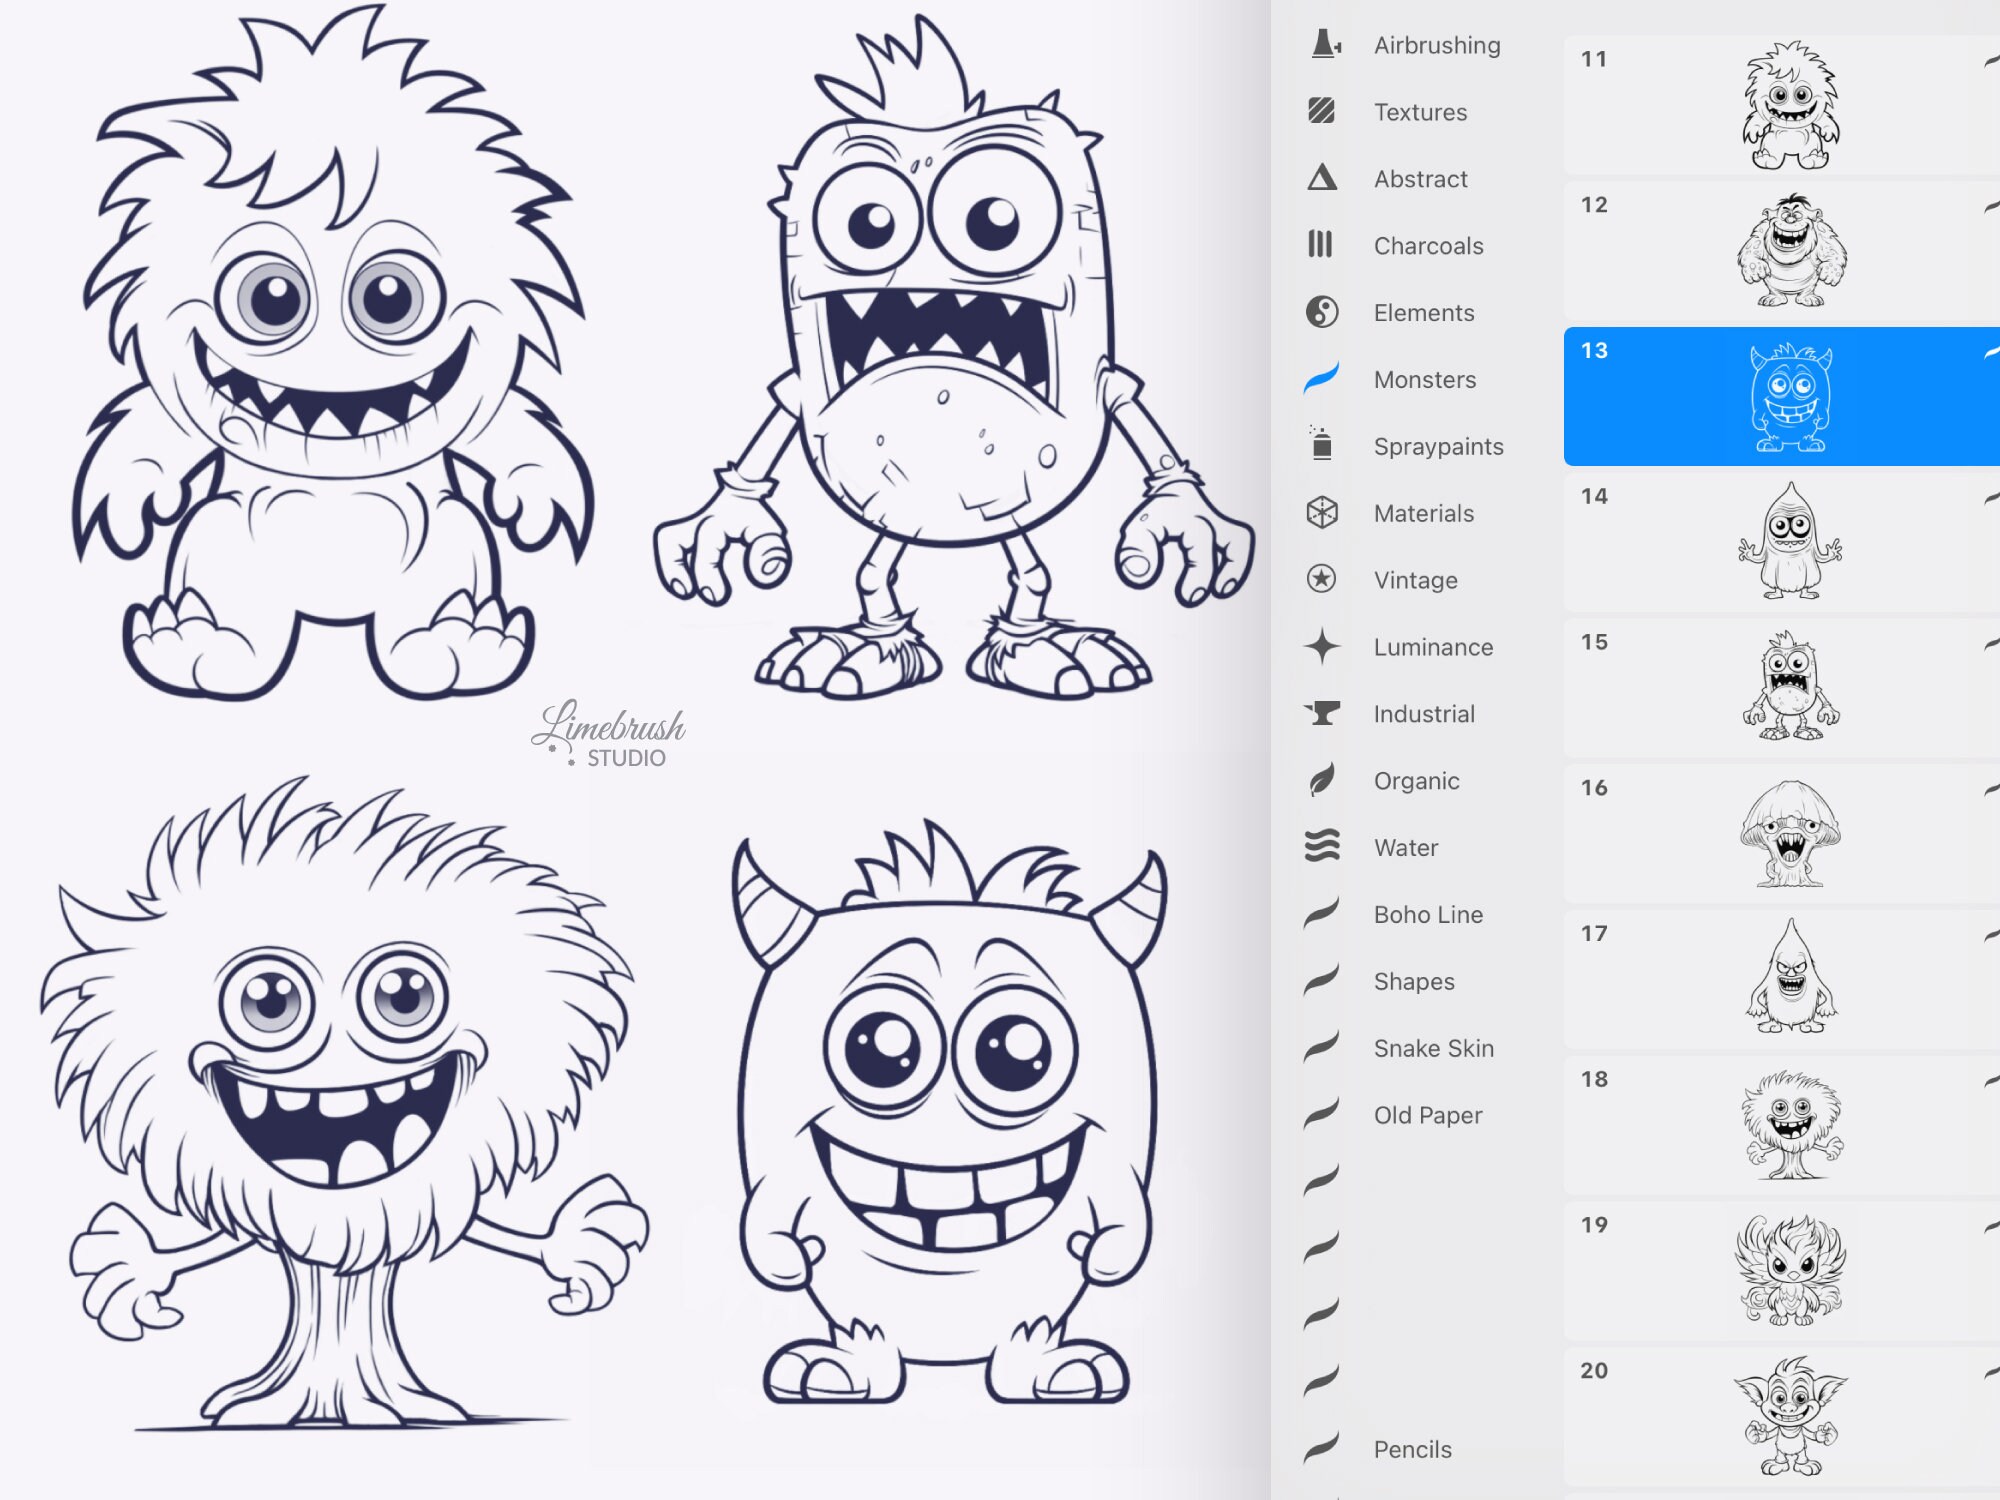This screenshot has height=1500, width=2000.
Task: Click the Spraypaints spray can icon
Action: pos(1324,446)
